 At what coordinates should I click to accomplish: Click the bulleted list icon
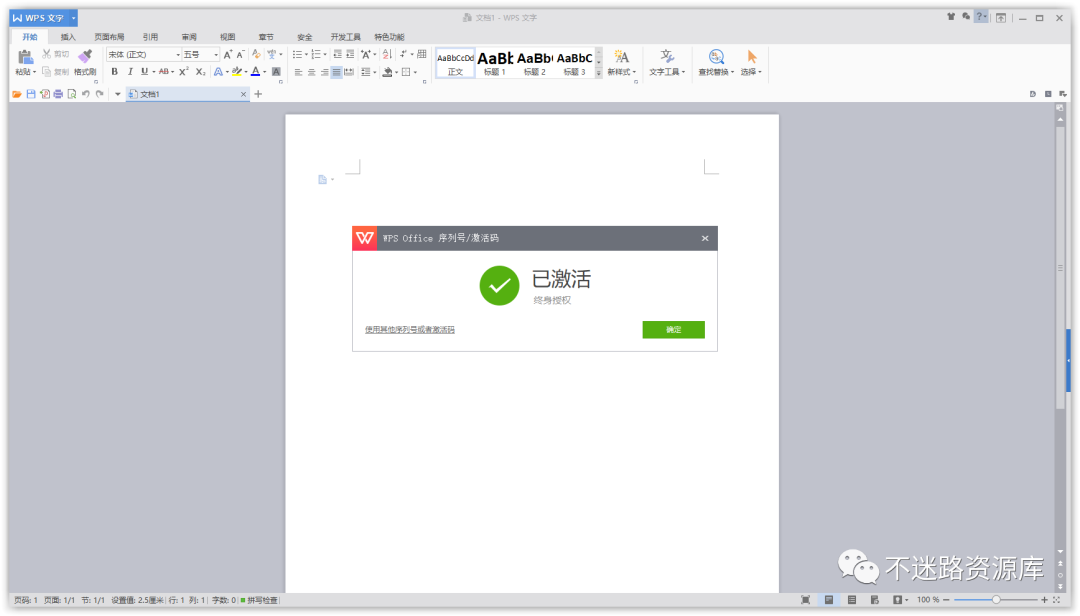point(297,54)
